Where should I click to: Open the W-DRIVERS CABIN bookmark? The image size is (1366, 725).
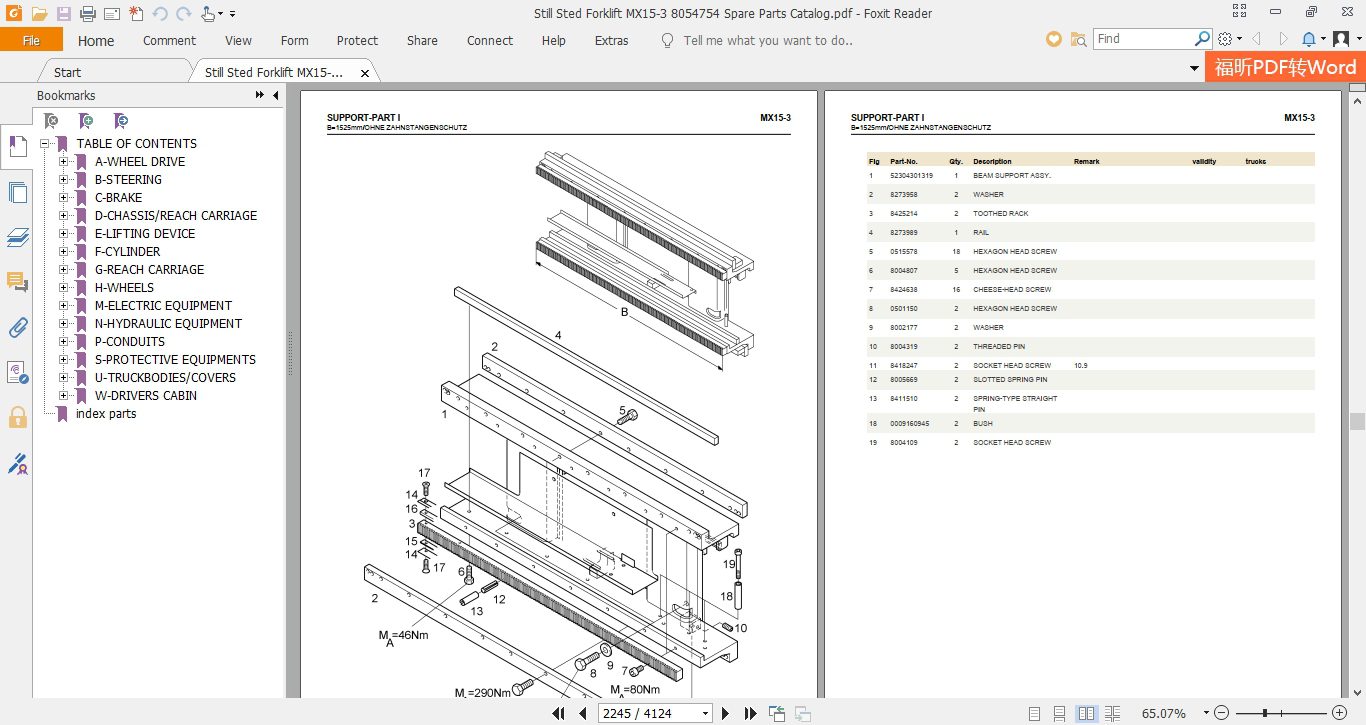(146, 396)
